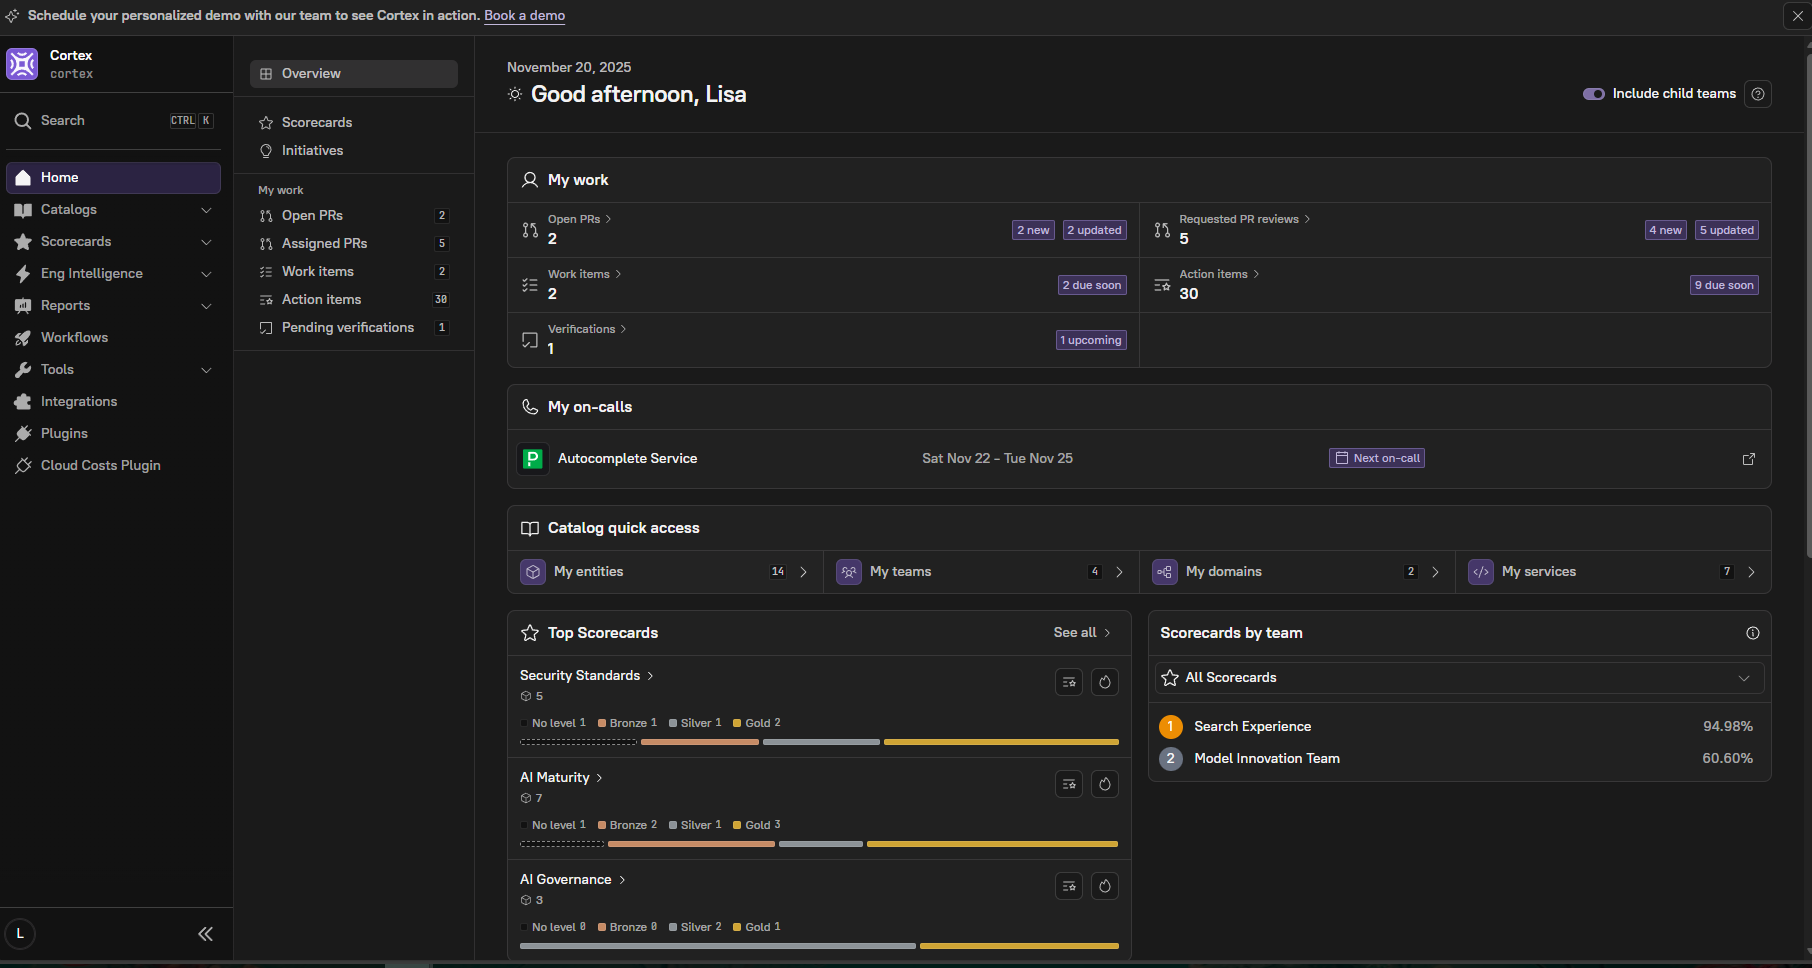
Task: Toggle Include child teams switch
Action: pyautogui.click(x=1594, y=94)
